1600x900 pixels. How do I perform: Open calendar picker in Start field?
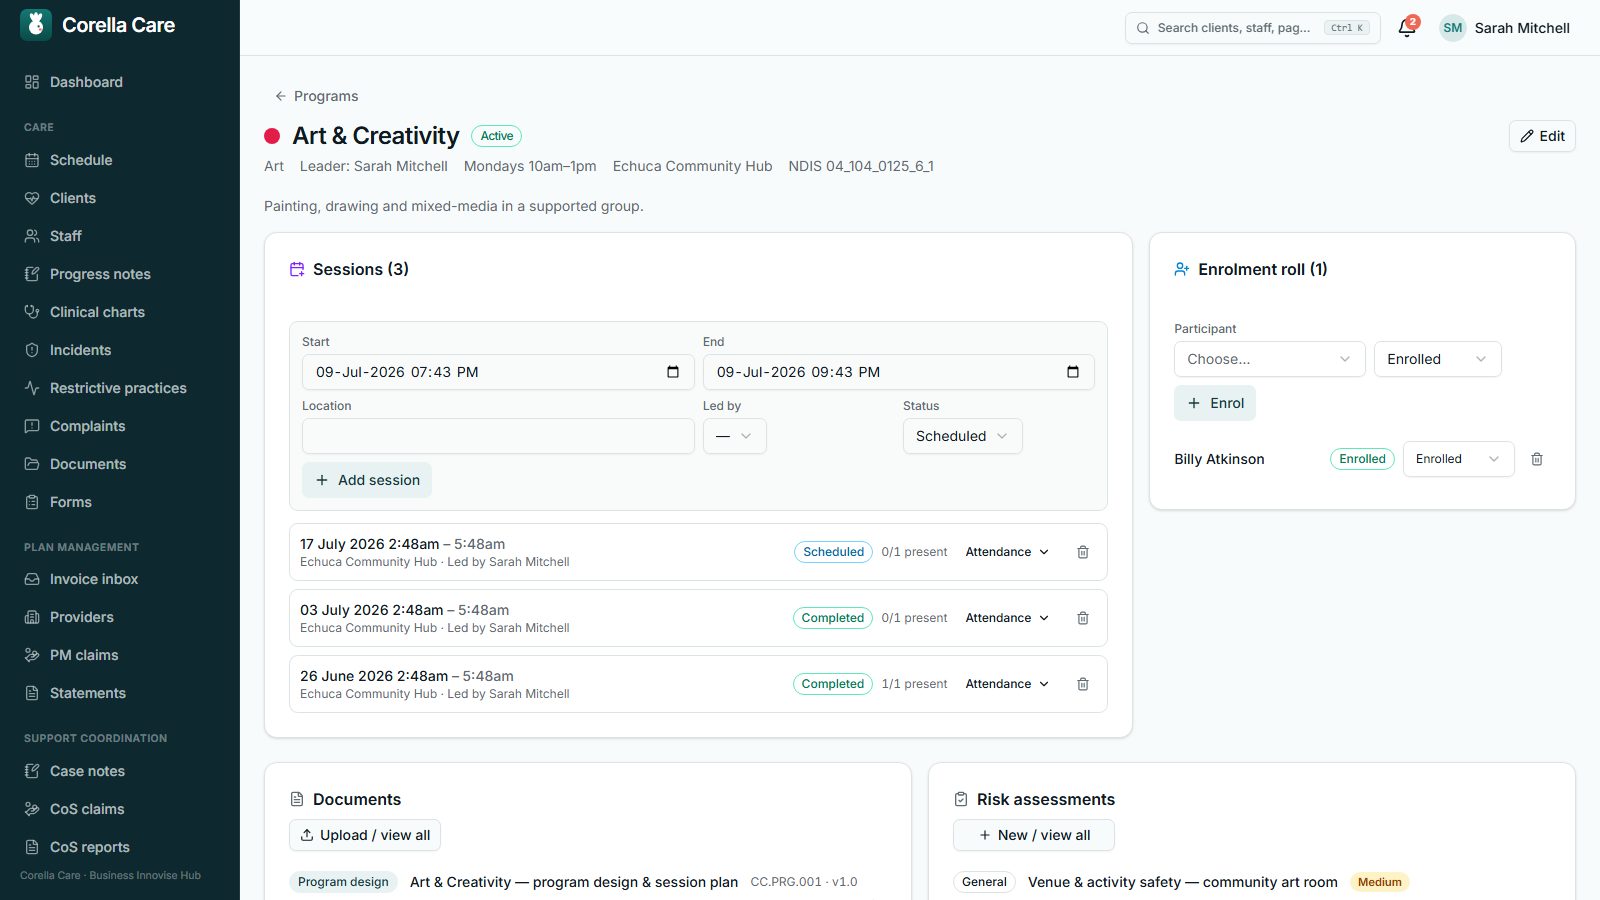coord(673,372)
